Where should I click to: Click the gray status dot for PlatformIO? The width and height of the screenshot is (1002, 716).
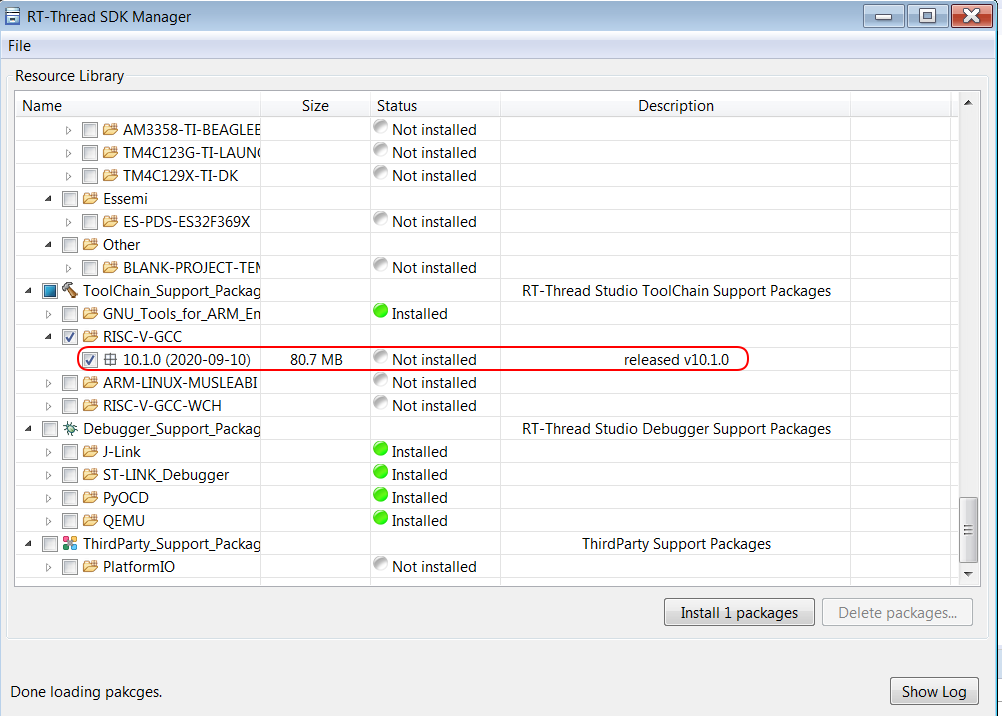click(380, 564)
